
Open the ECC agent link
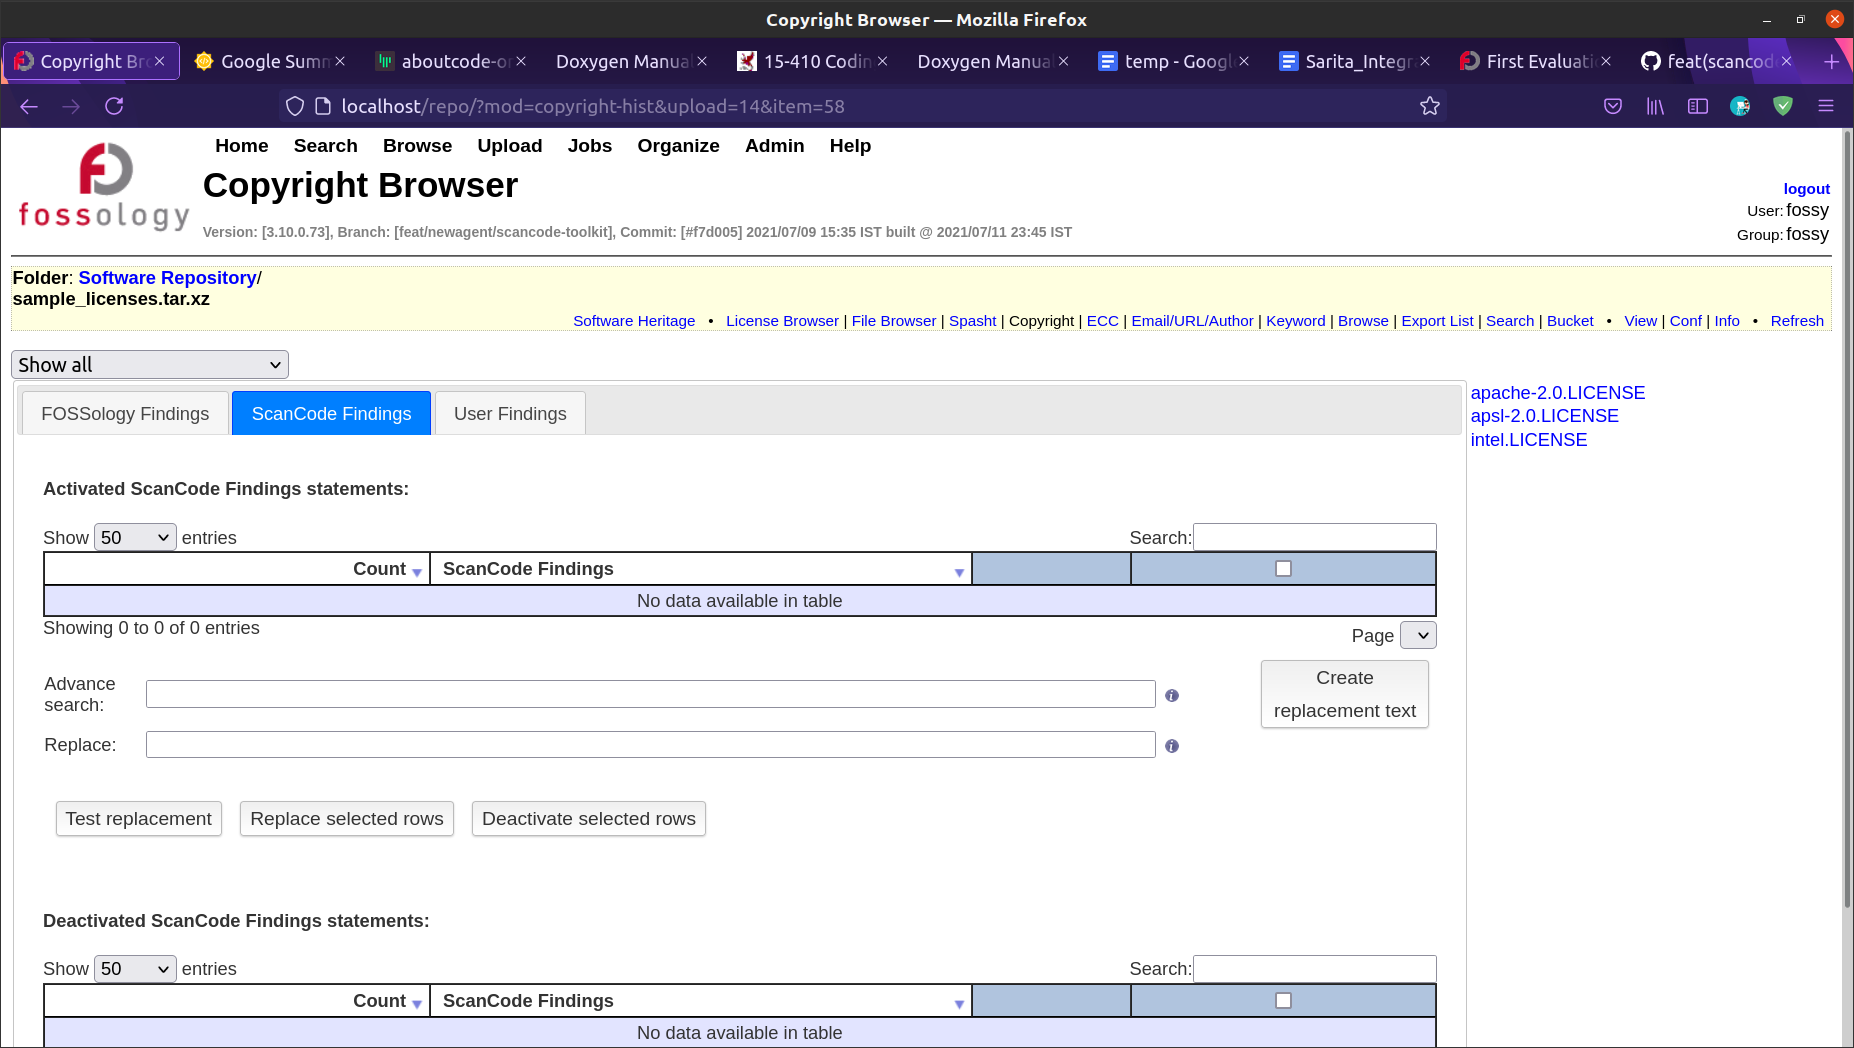[1102, 321]
